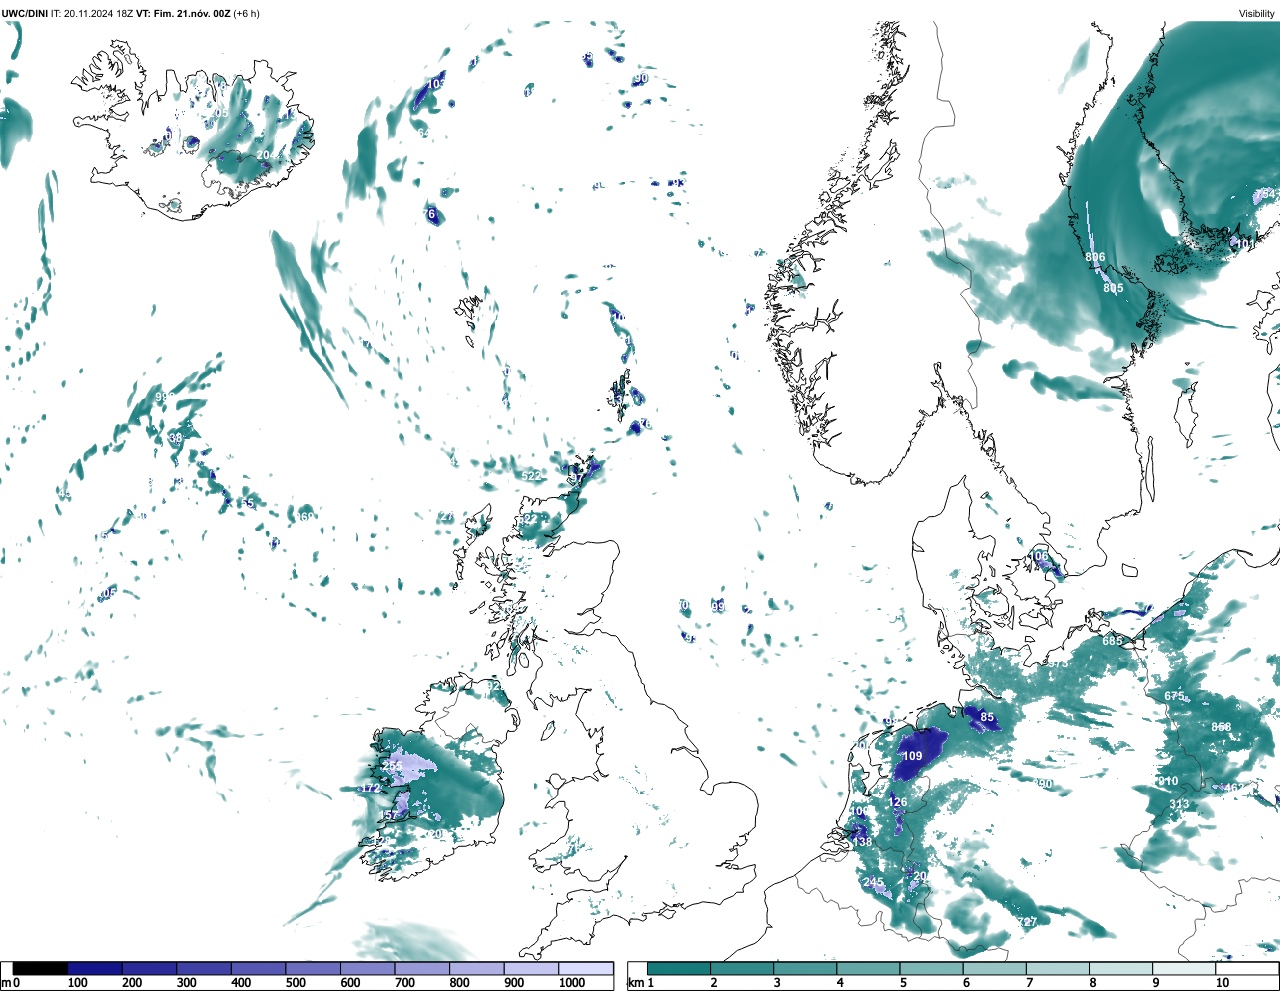Click the '500' tick label on metre scale
The image size is (1280, 991).
click(296, 983)
